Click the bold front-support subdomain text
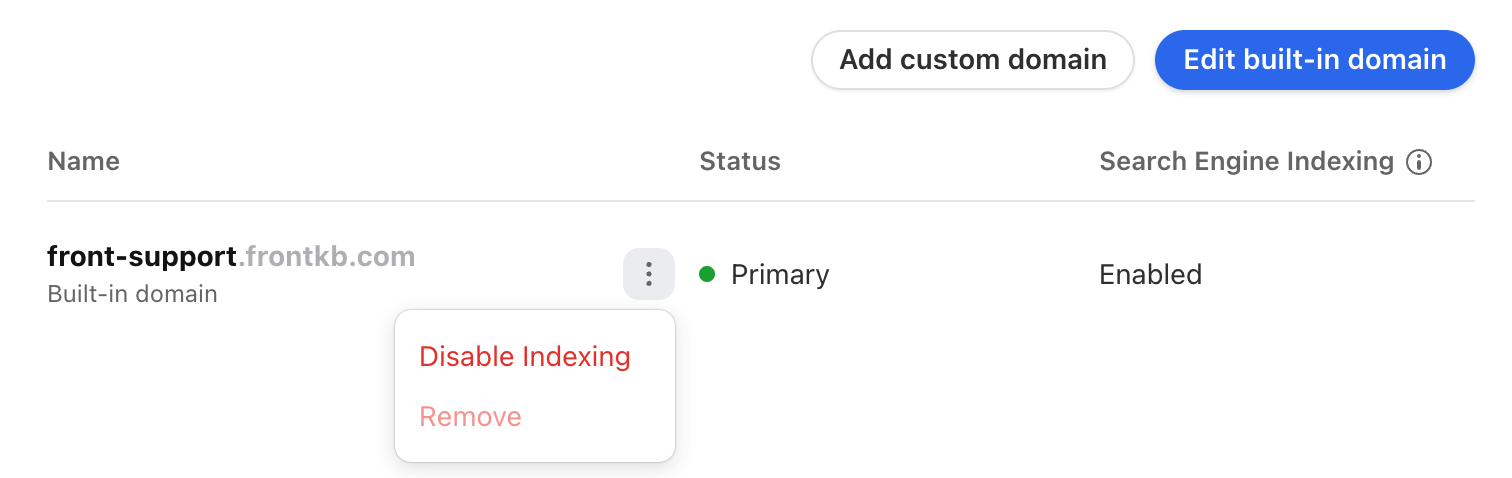The image size is (1512, 478). tap(142, 257)
